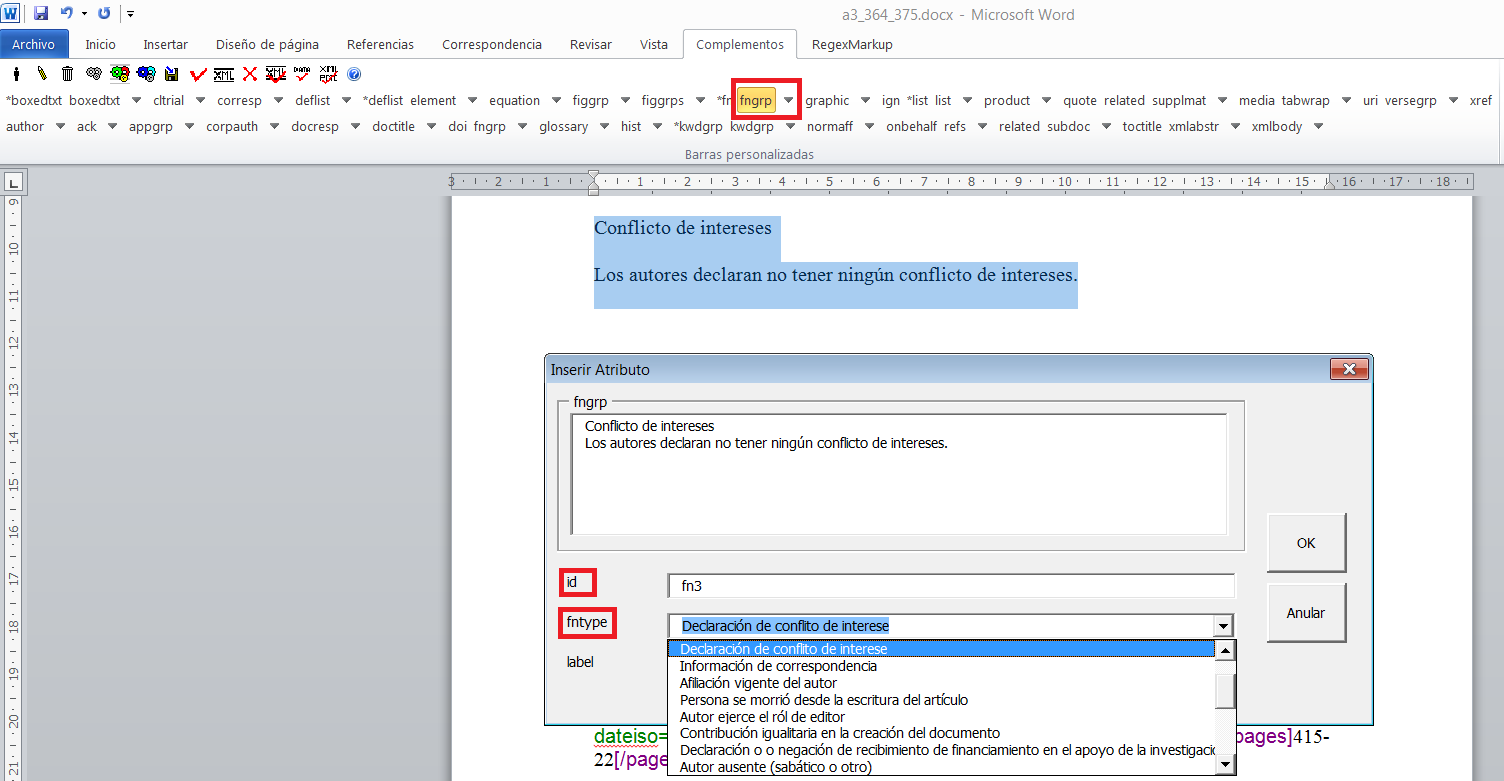Click the floppy disk icon with blue arrow

point(172,74)
